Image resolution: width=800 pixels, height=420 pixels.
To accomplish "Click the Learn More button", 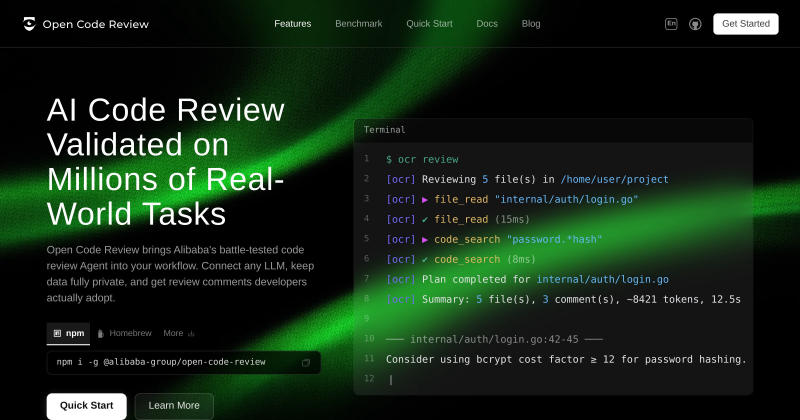I will [x=174, y=406].
